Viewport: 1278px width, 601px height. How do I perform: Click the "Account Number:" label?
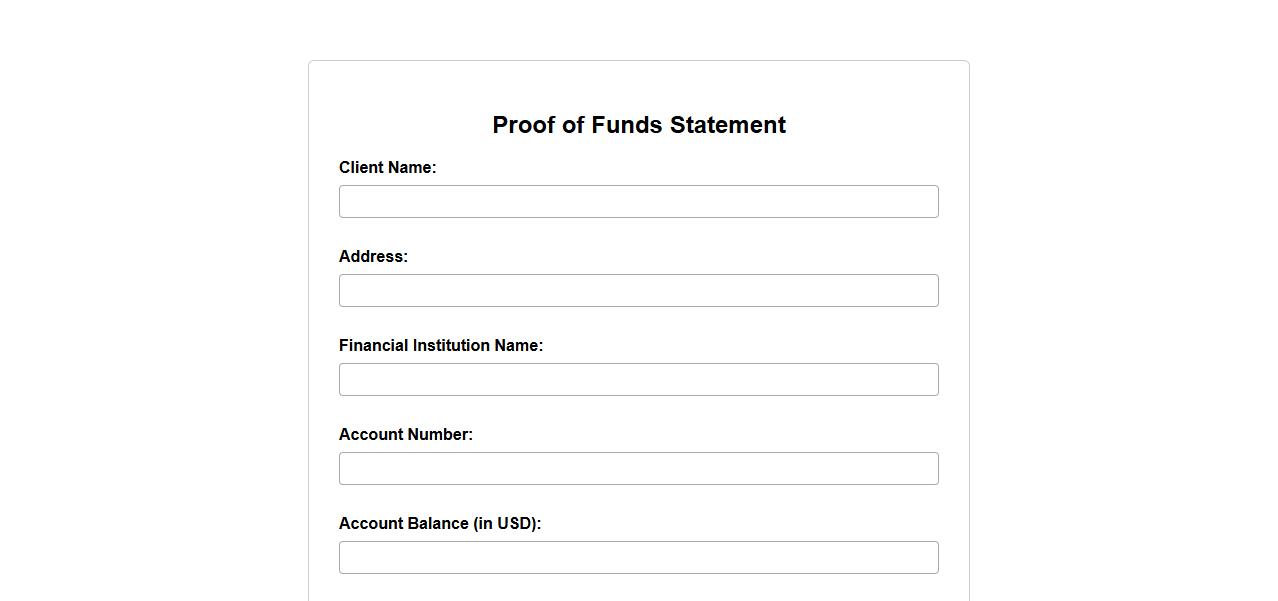(405, 434)
